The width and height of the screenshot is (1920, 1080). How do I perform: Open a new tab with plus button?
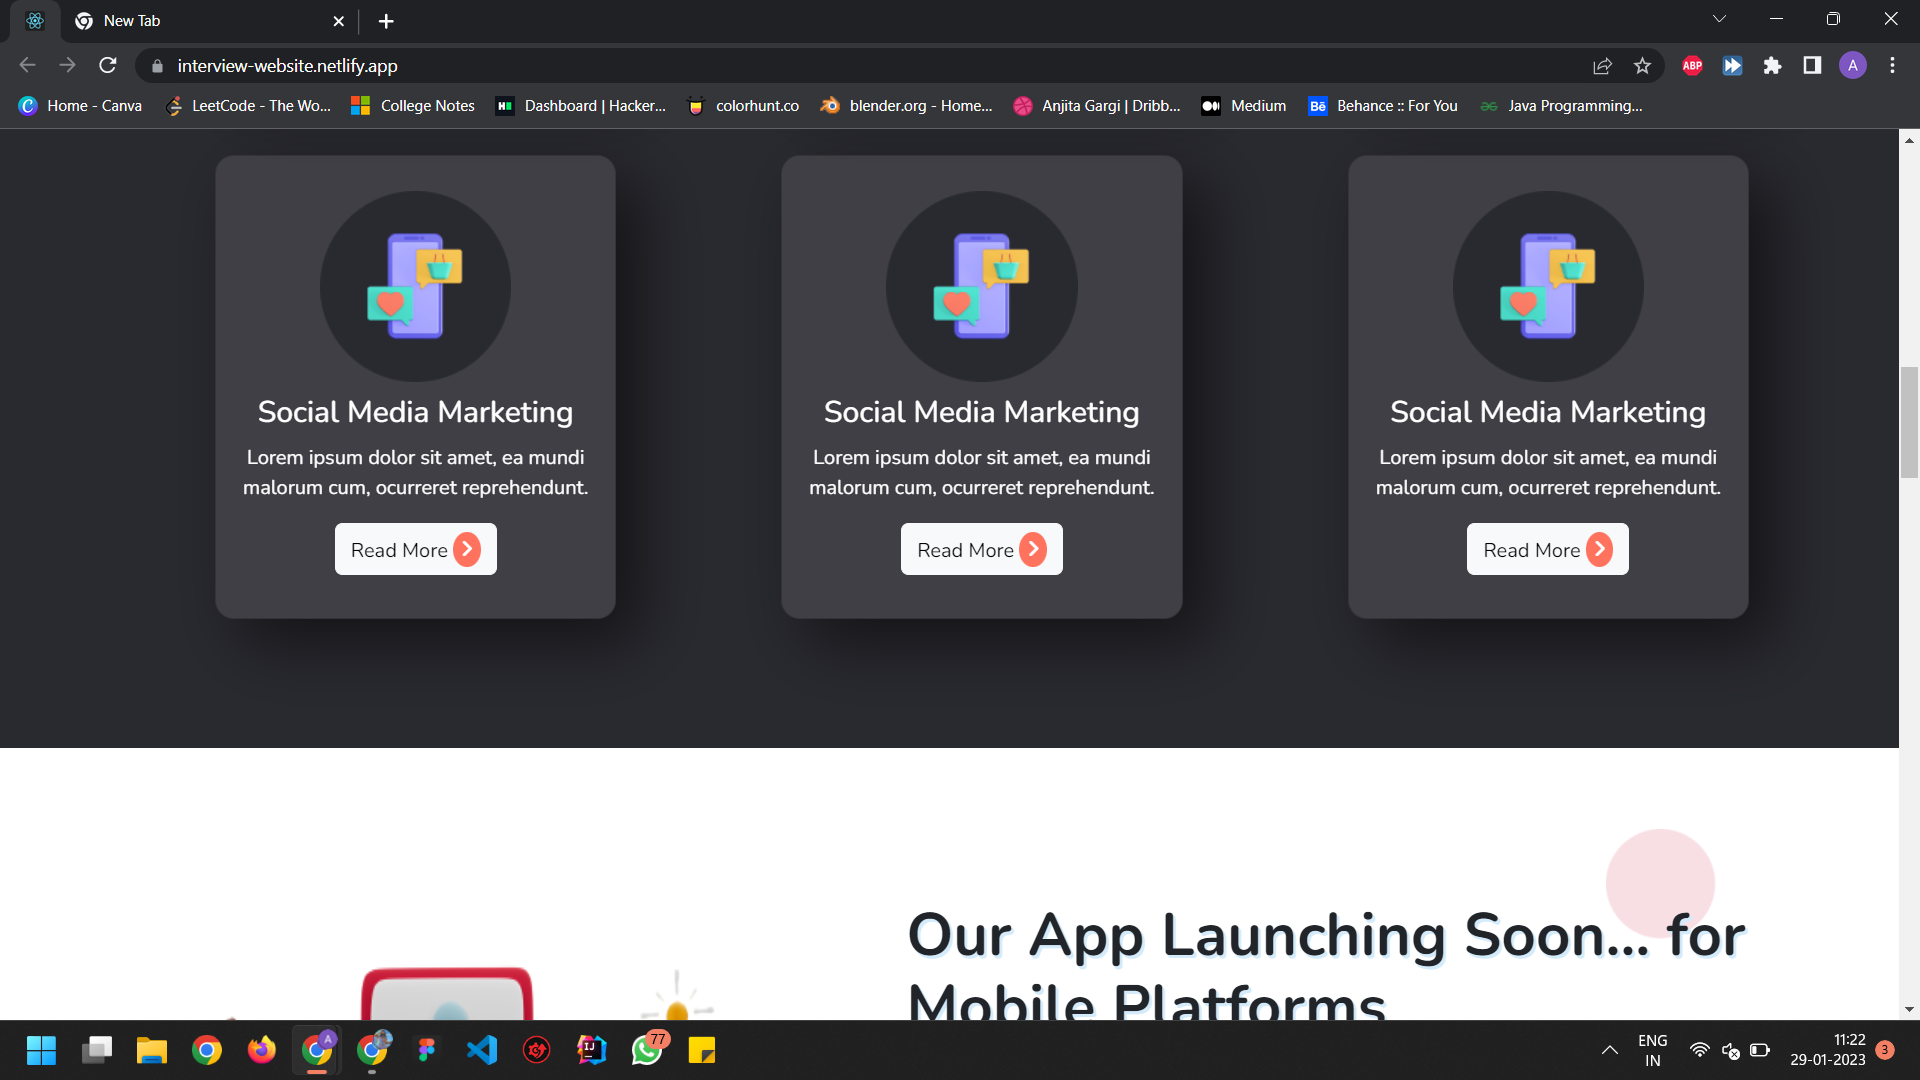tap(386, 21)
